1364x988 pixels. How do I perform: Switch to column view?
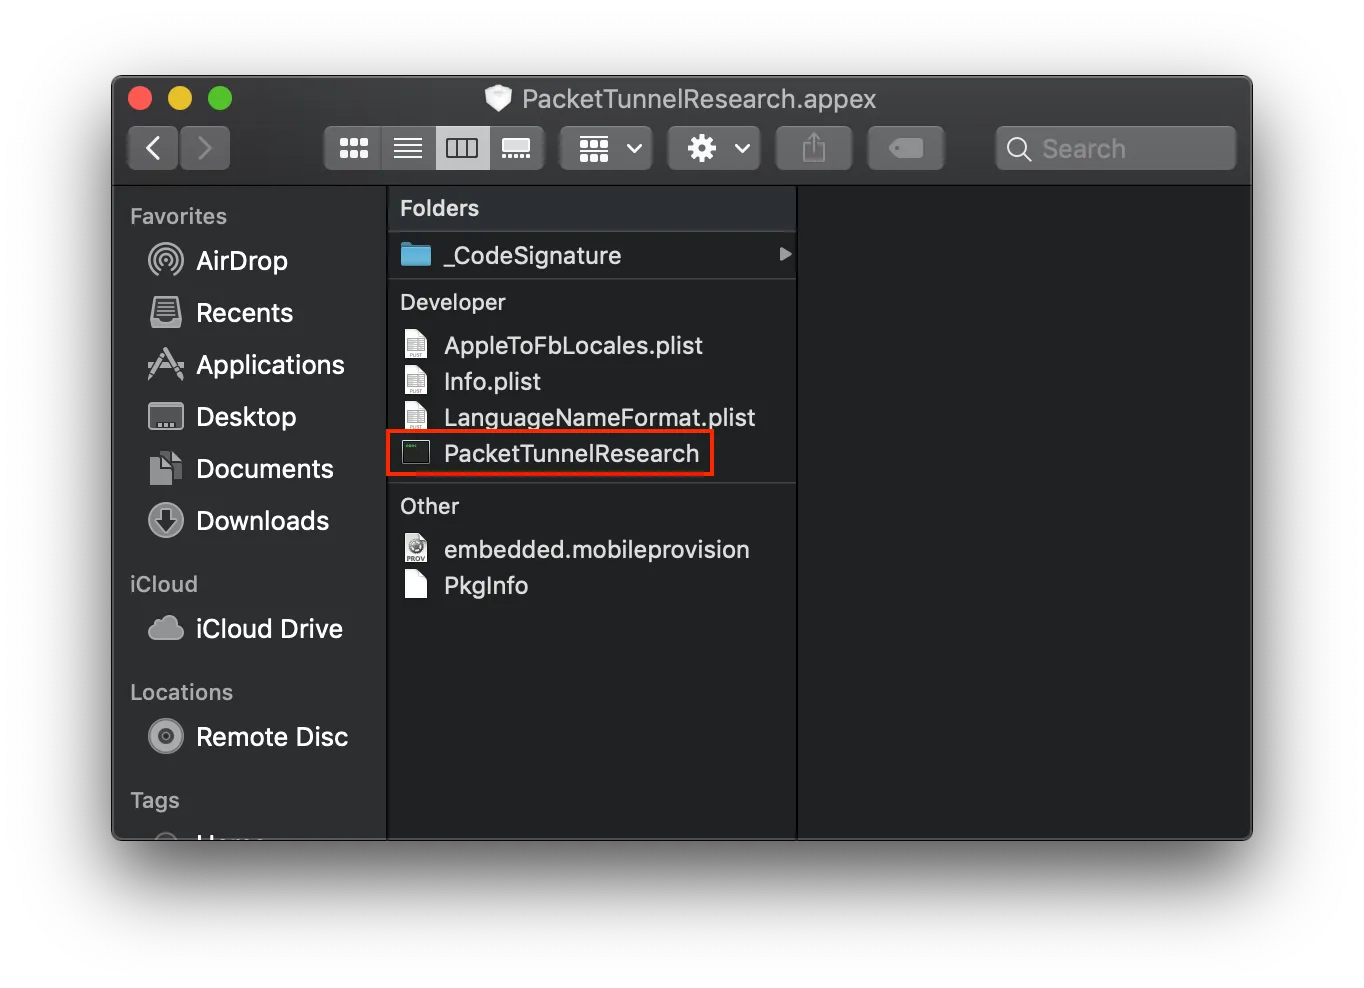click(x=462, y=148)
